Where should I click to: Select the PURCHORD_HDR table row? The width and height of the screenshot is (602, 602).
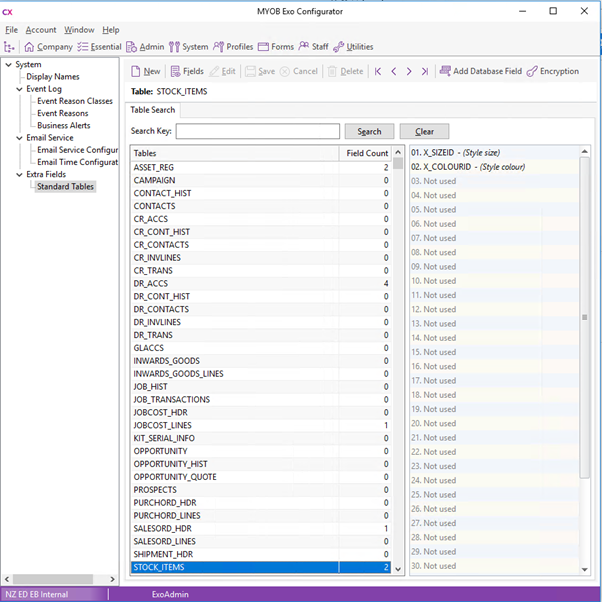(261, 503)
